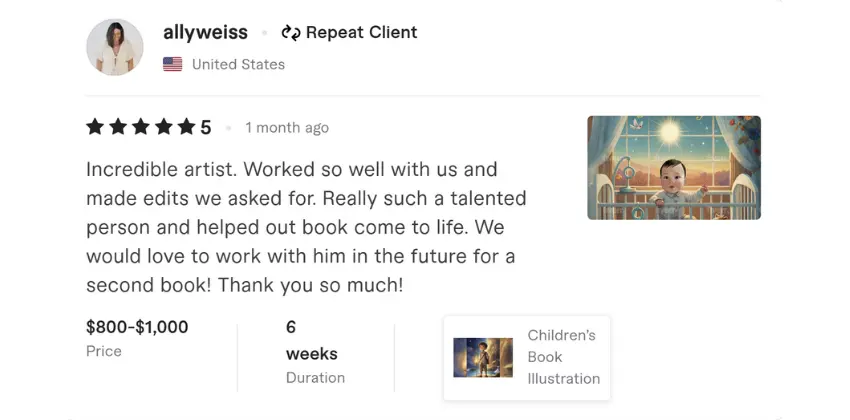Click the allyweiss profile avatar
Image resolution: width=850 pixels, height=420 pixels.
115,47
